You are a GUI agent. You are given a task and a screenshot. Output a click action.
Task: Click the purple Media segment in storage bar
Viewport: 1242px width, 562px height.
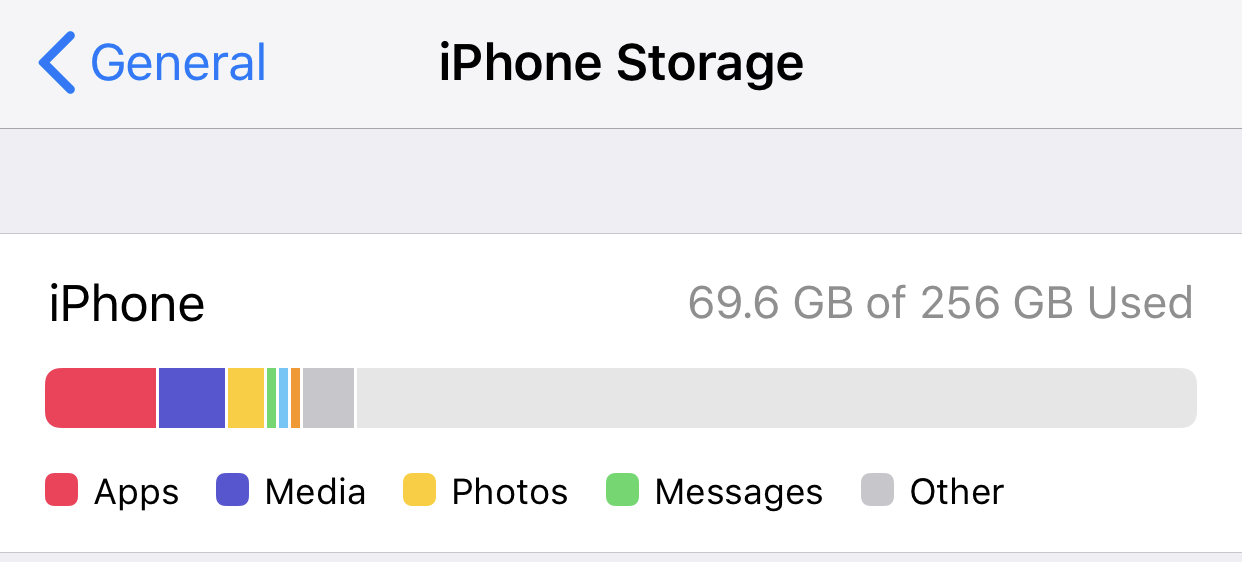point(192,398)
